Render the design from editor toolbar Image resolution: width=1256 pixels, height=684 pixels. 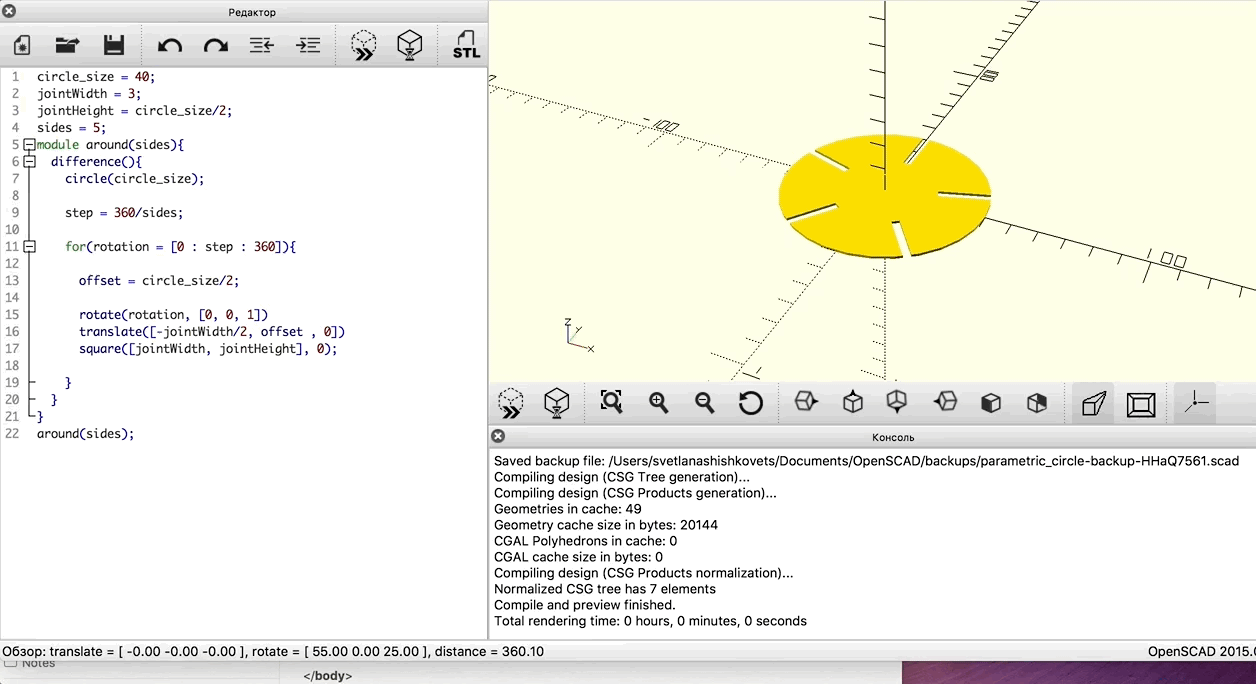[x=410, y=45]
